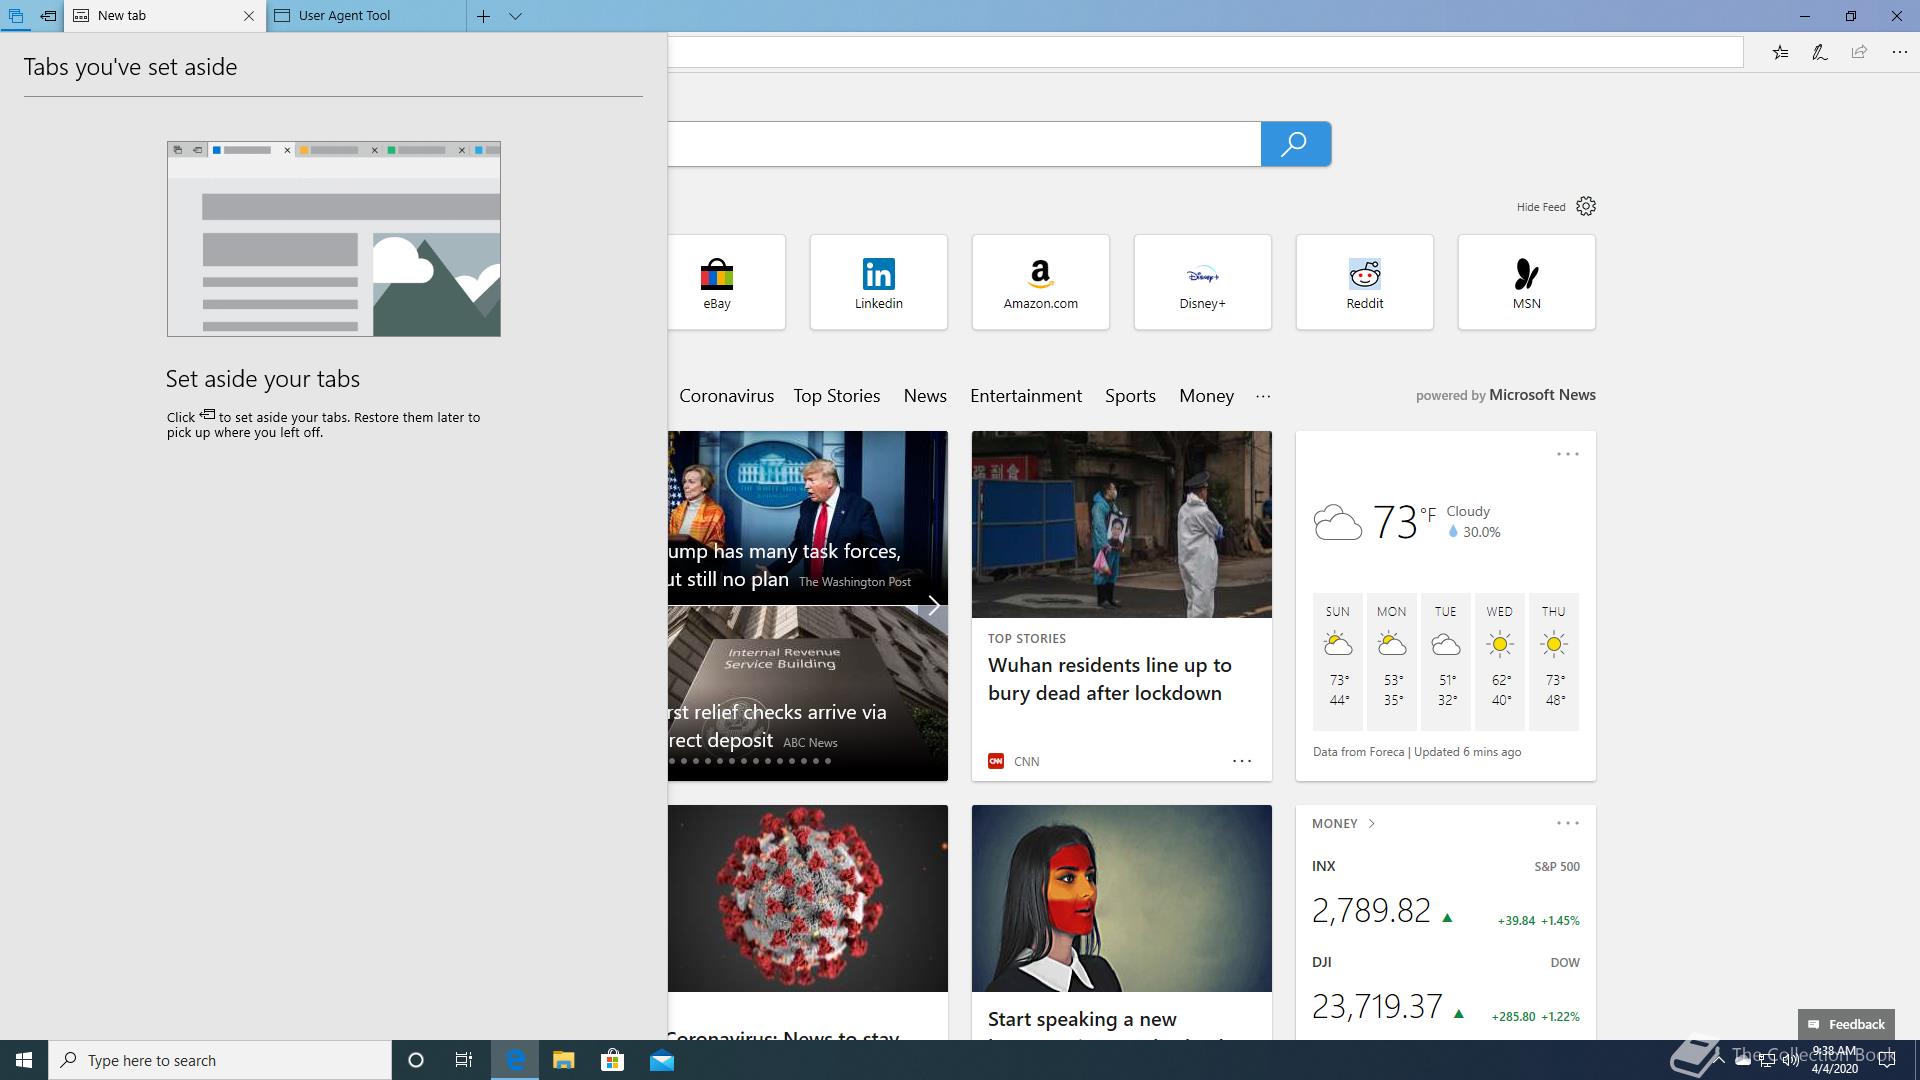Select the Entertainment feed category
This screenshot has height=1080, width=1920.
[x=1026, y=396]
